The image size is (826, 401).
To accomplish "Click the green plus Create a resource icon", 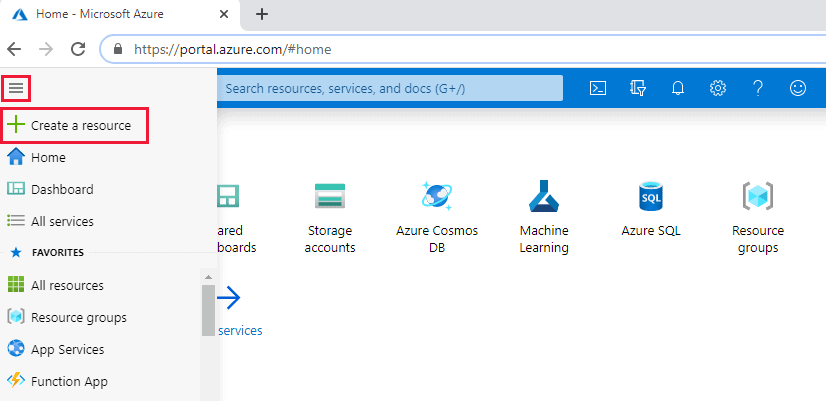I will coord(17,125).
